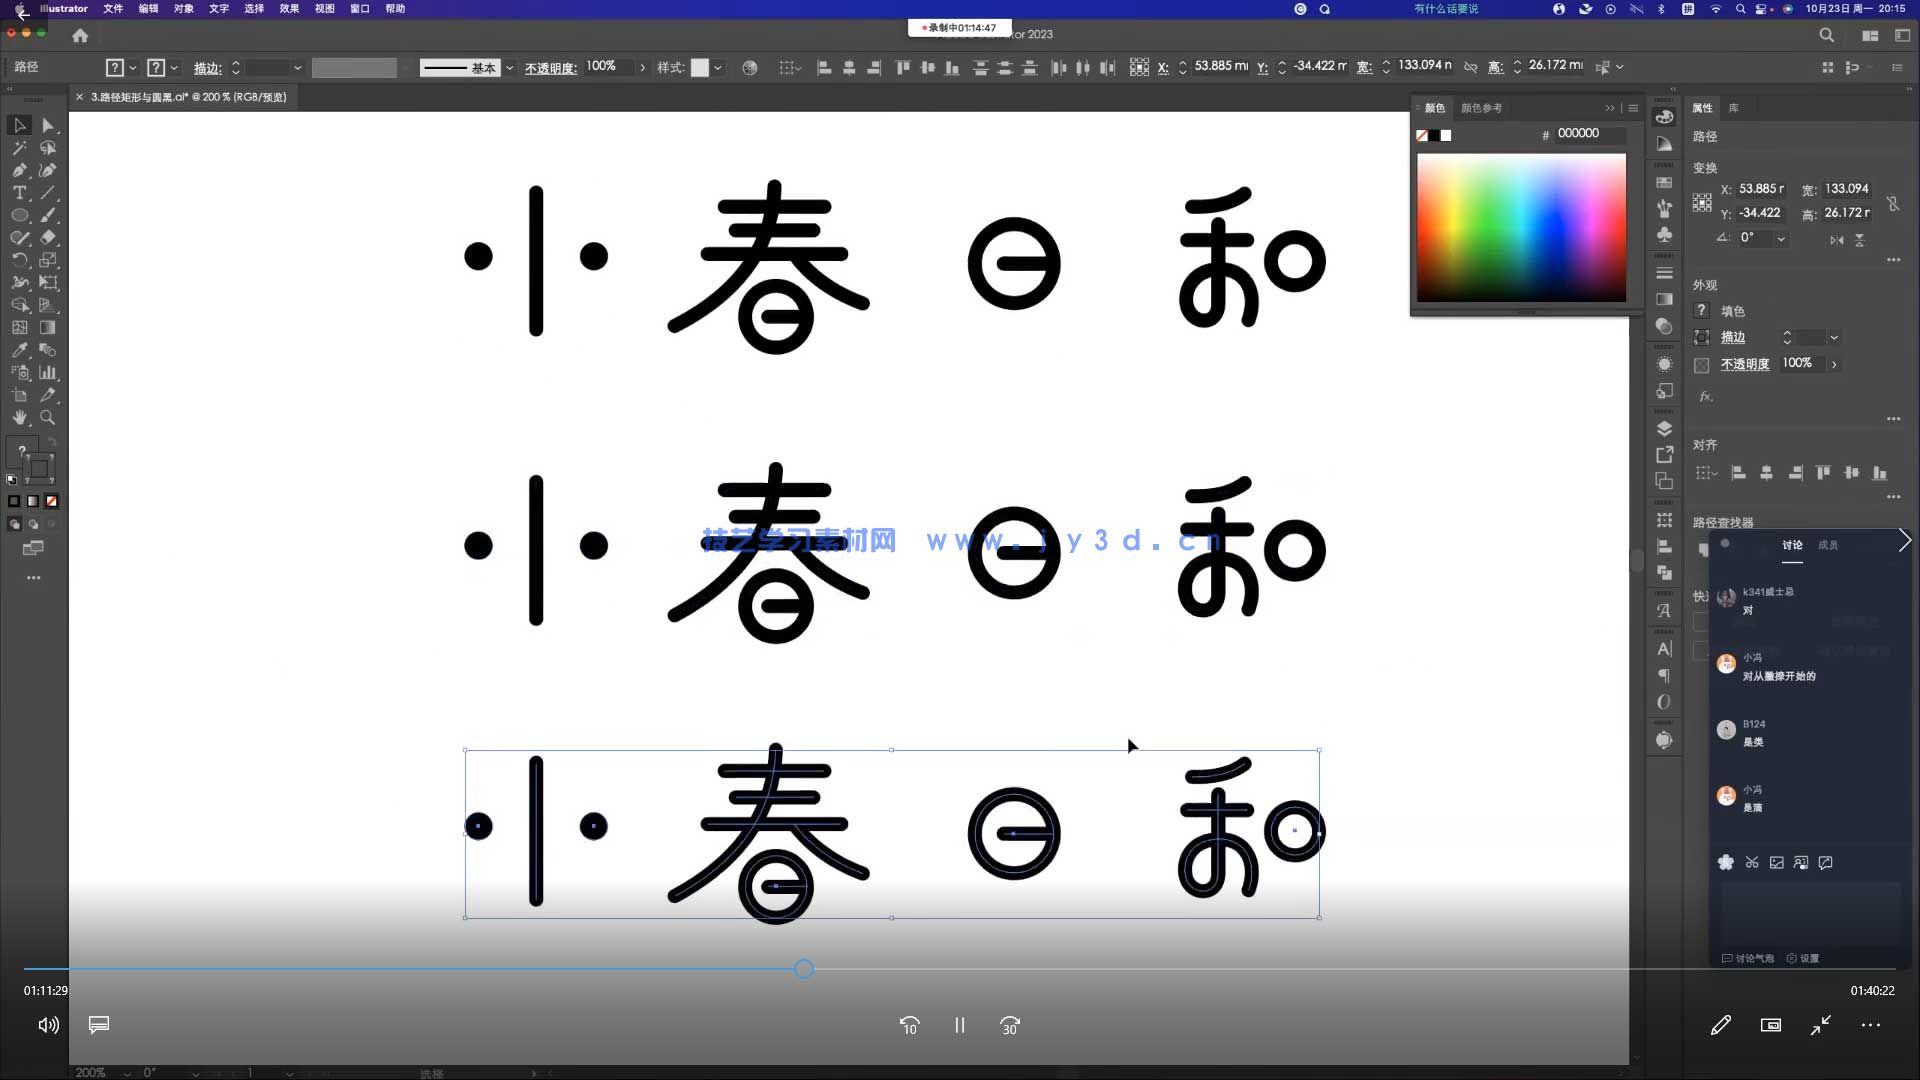Open the 窗口 menu
Screen dimensions: 1920x1080
point(360,9)
